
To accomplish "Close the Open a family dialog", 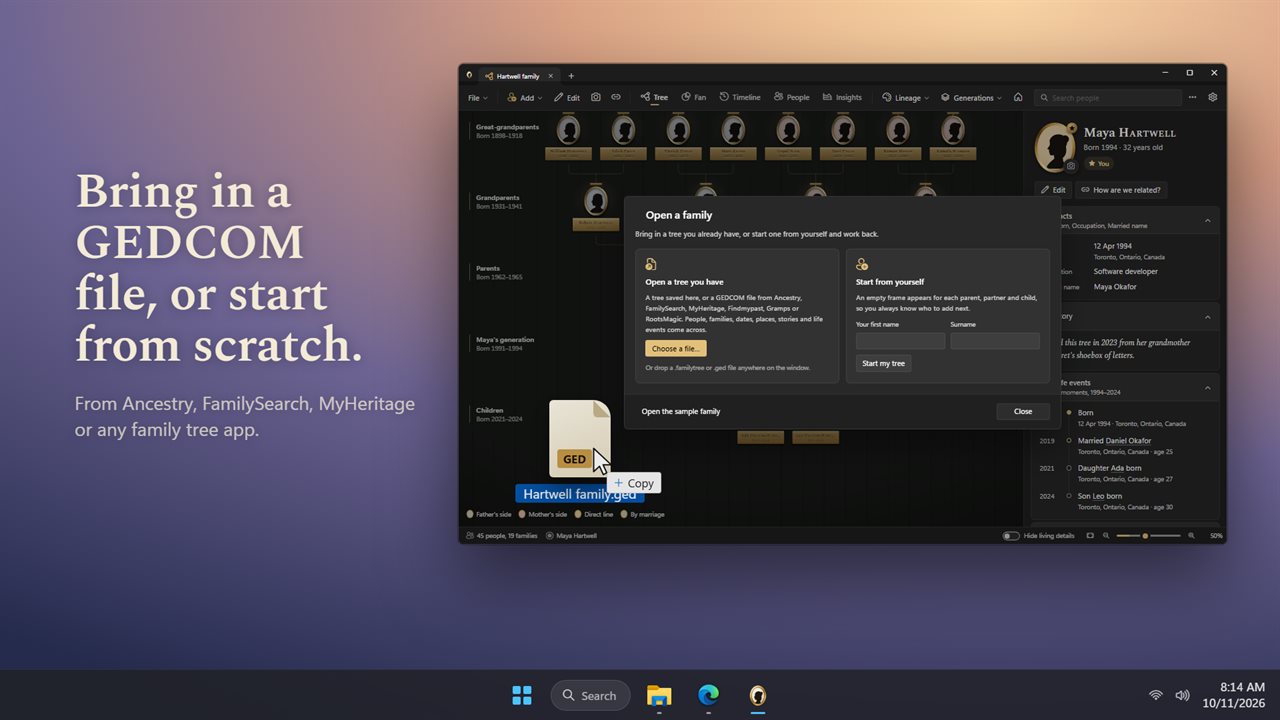I will [x=1023, y=411].
